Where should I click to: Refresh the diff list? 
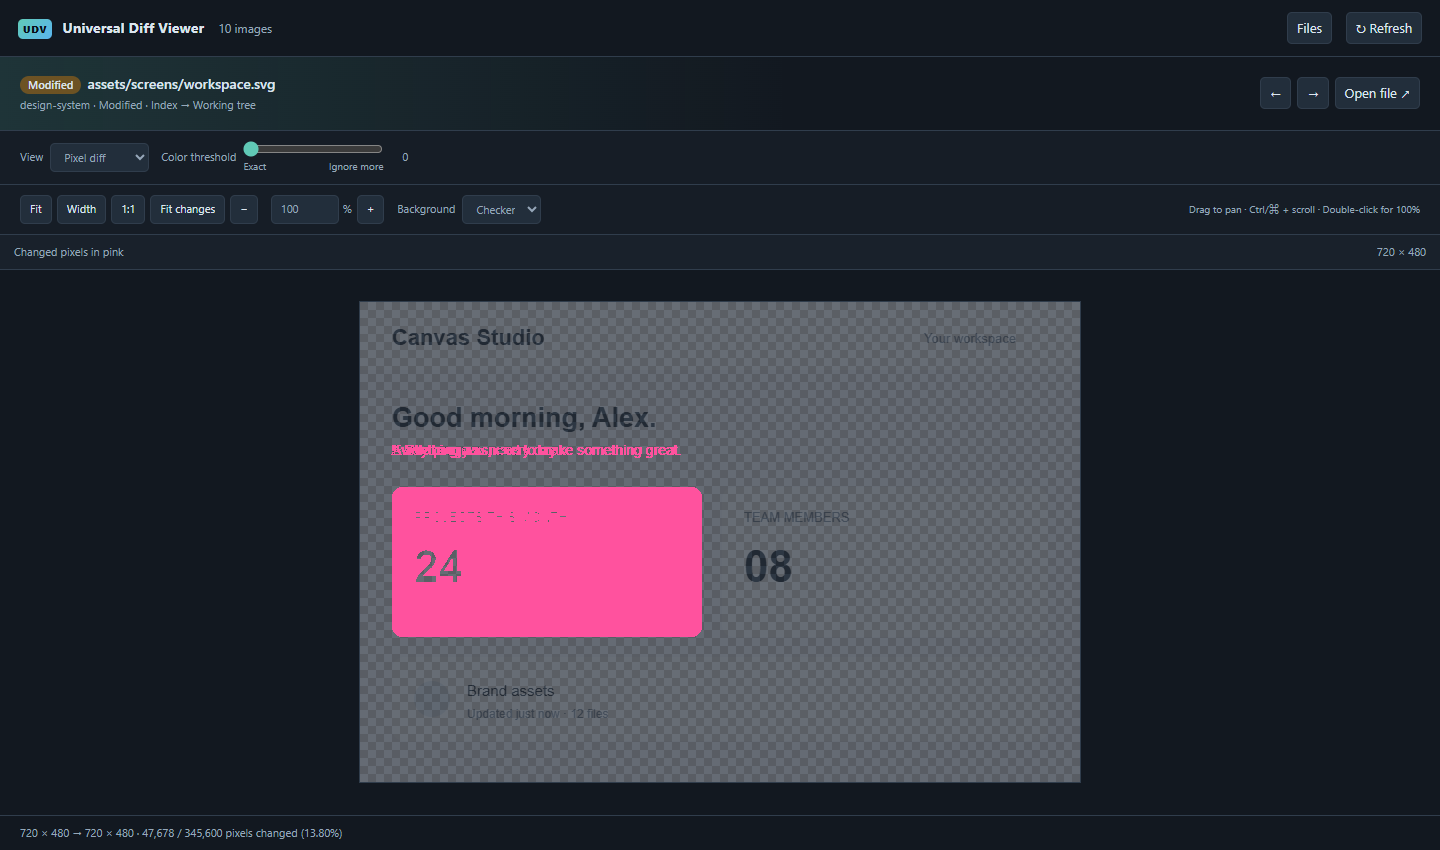[x=1384, y=28]
